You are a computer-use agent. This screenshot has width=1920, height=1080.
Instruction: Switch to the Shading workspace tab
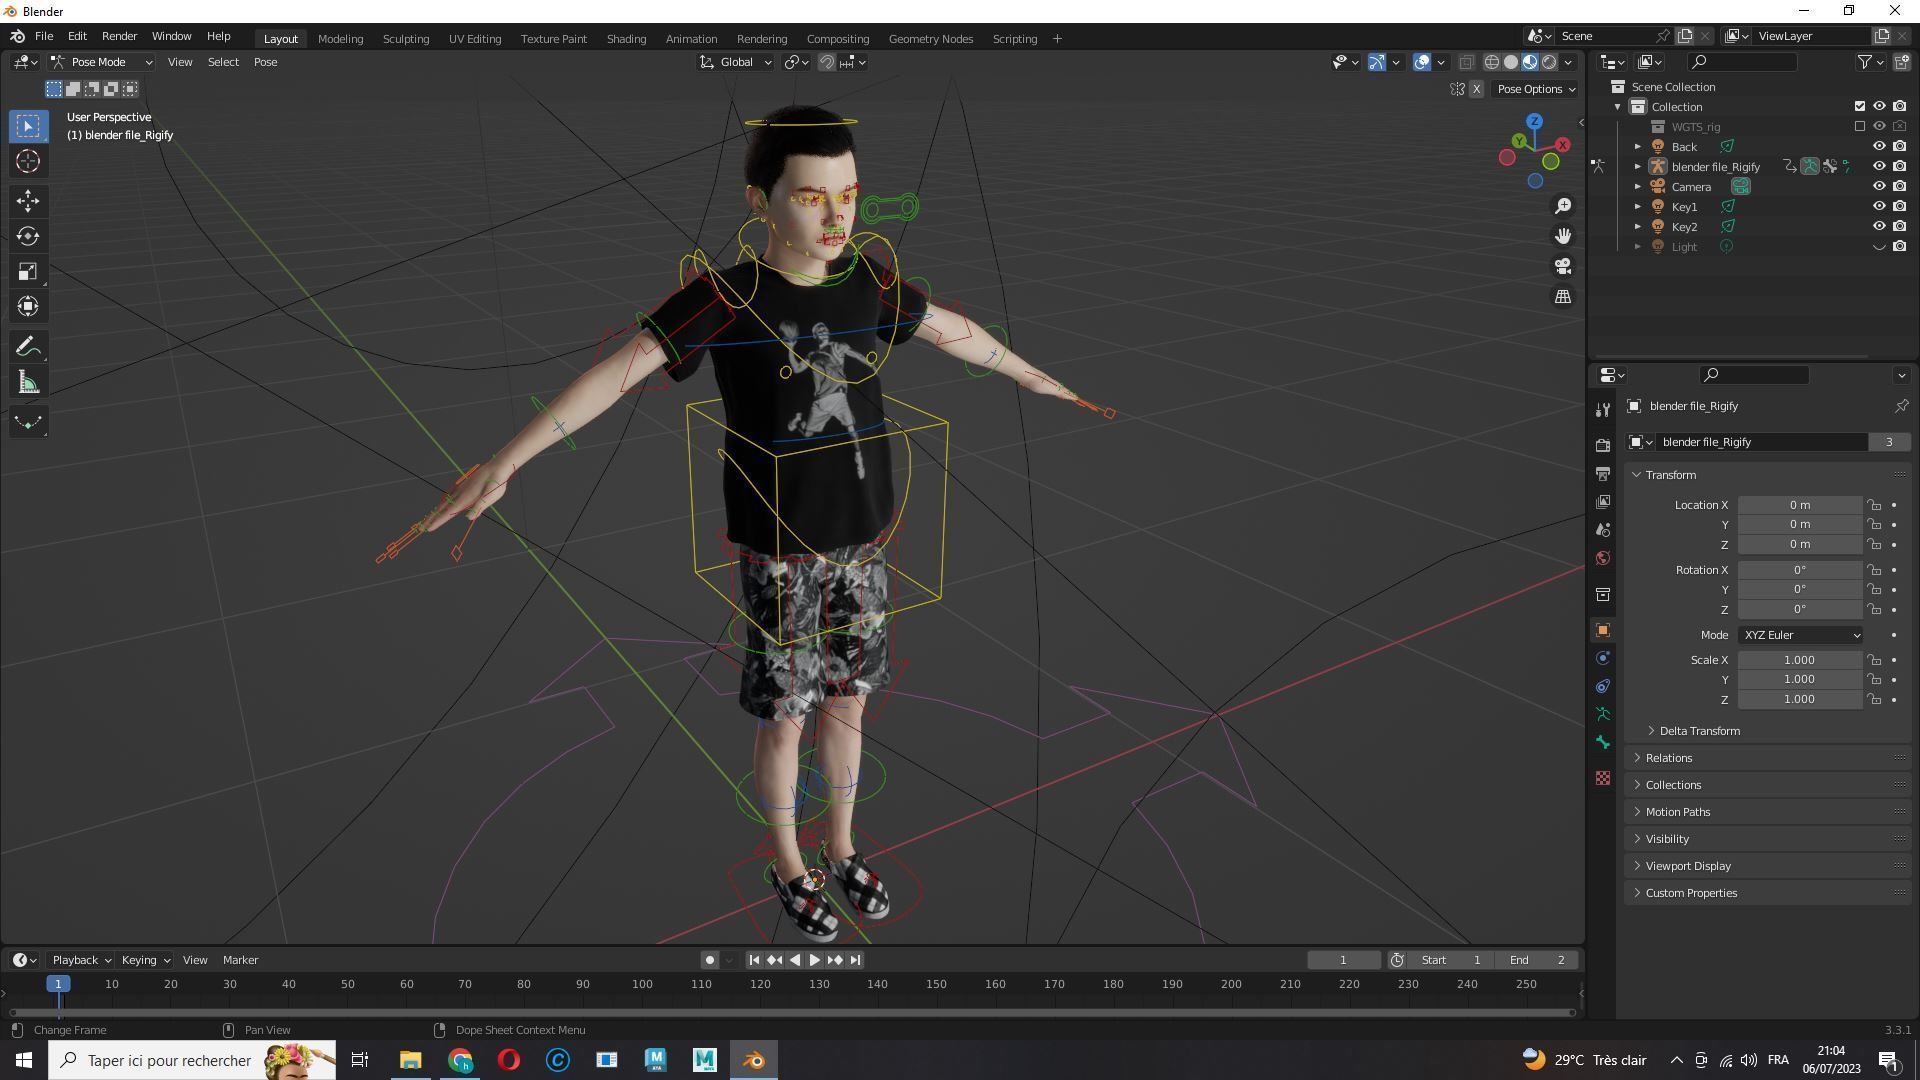pyautogui.click(x=626, y=39)
